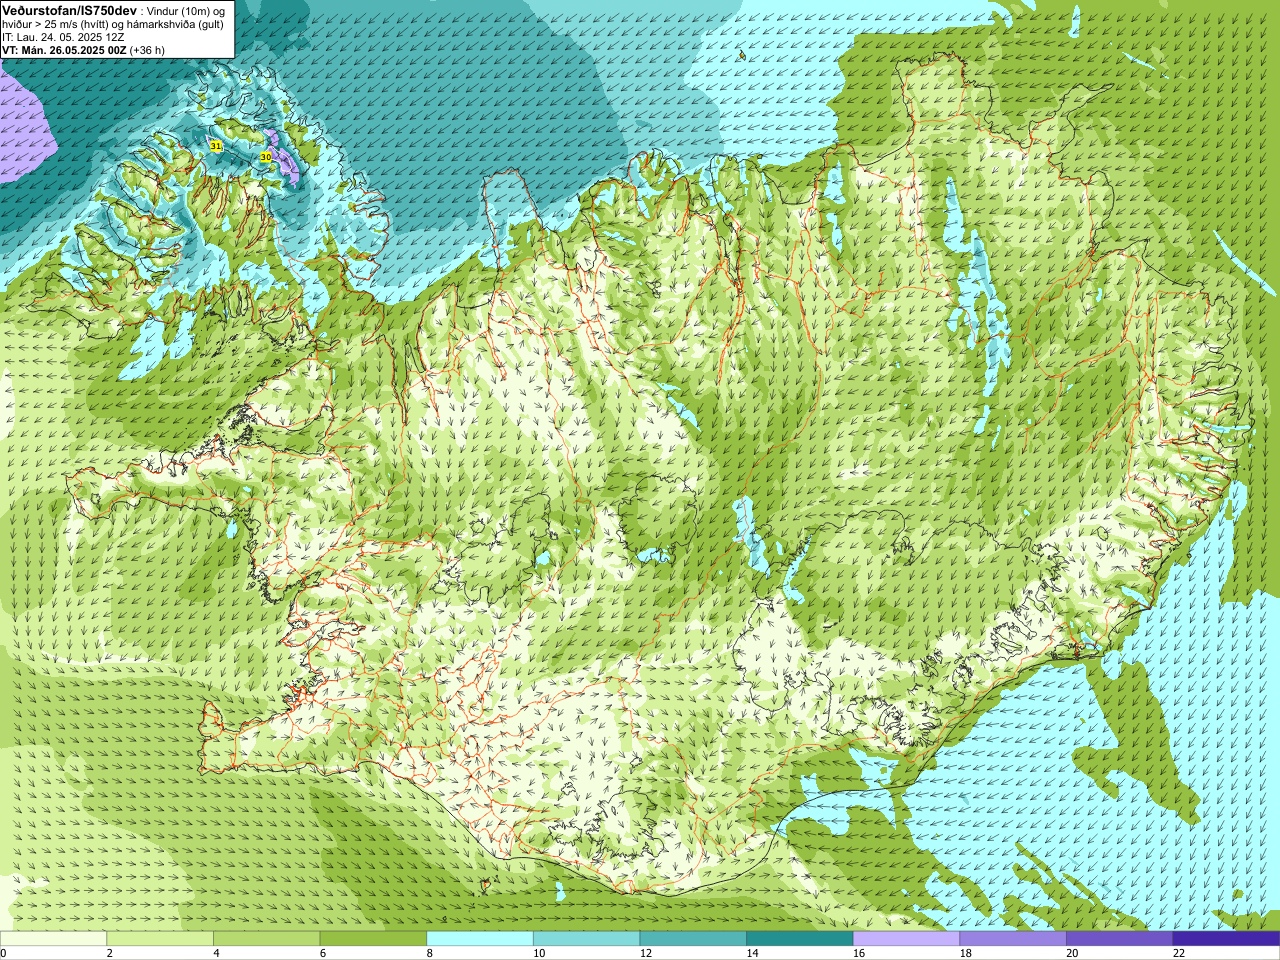Select the 12–14 m/s teal legend swatch
1280x960 pixels.
tap(693, 939)
